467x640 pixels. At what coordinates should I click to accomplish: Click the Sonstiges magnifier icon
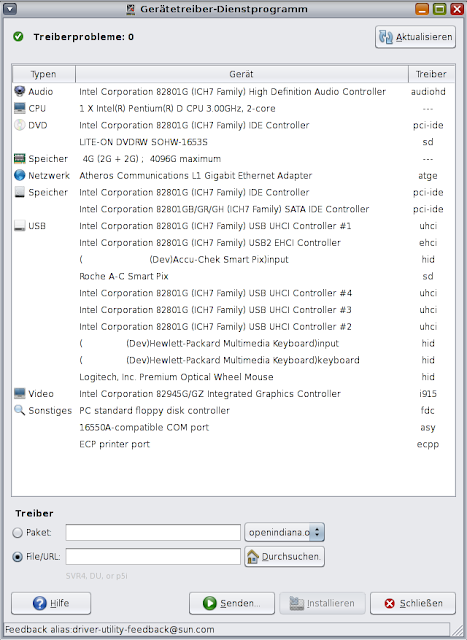(x=19, y=410)
